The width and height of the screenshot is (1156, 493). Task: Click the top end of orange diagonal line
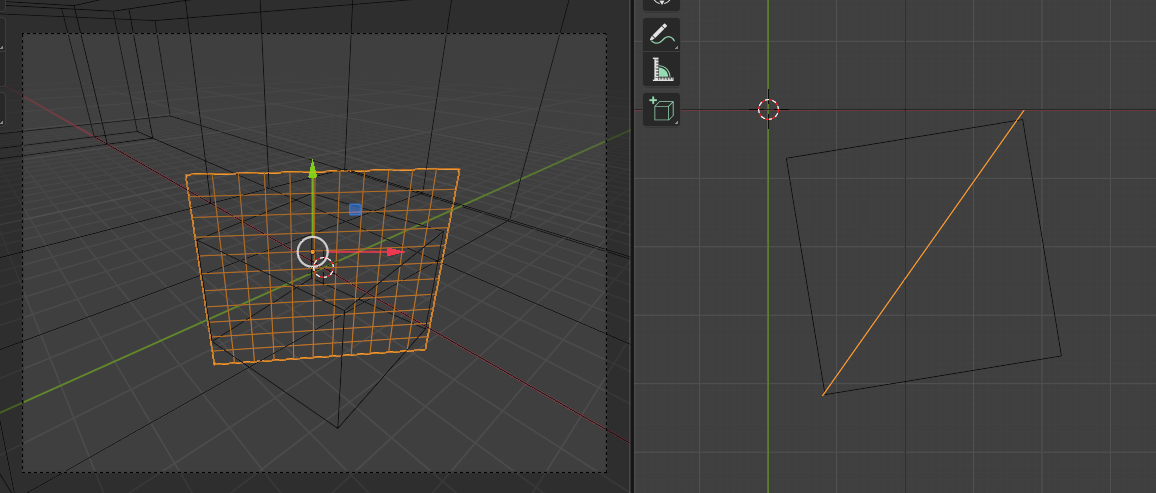(1023, 112)
